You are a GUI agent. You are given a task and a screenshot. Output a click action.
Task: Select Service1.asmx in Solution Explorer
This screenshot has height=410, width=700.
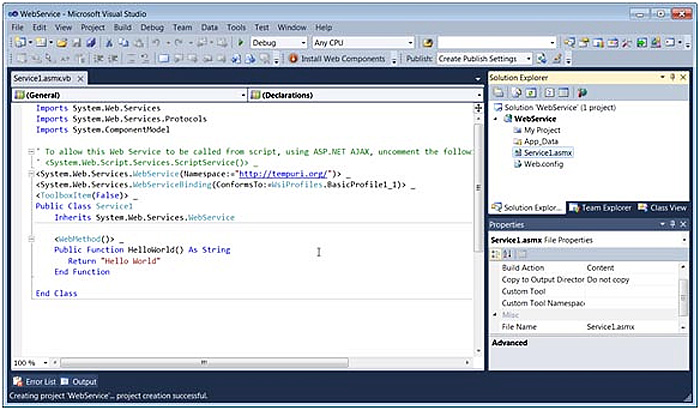pos(548,153)
